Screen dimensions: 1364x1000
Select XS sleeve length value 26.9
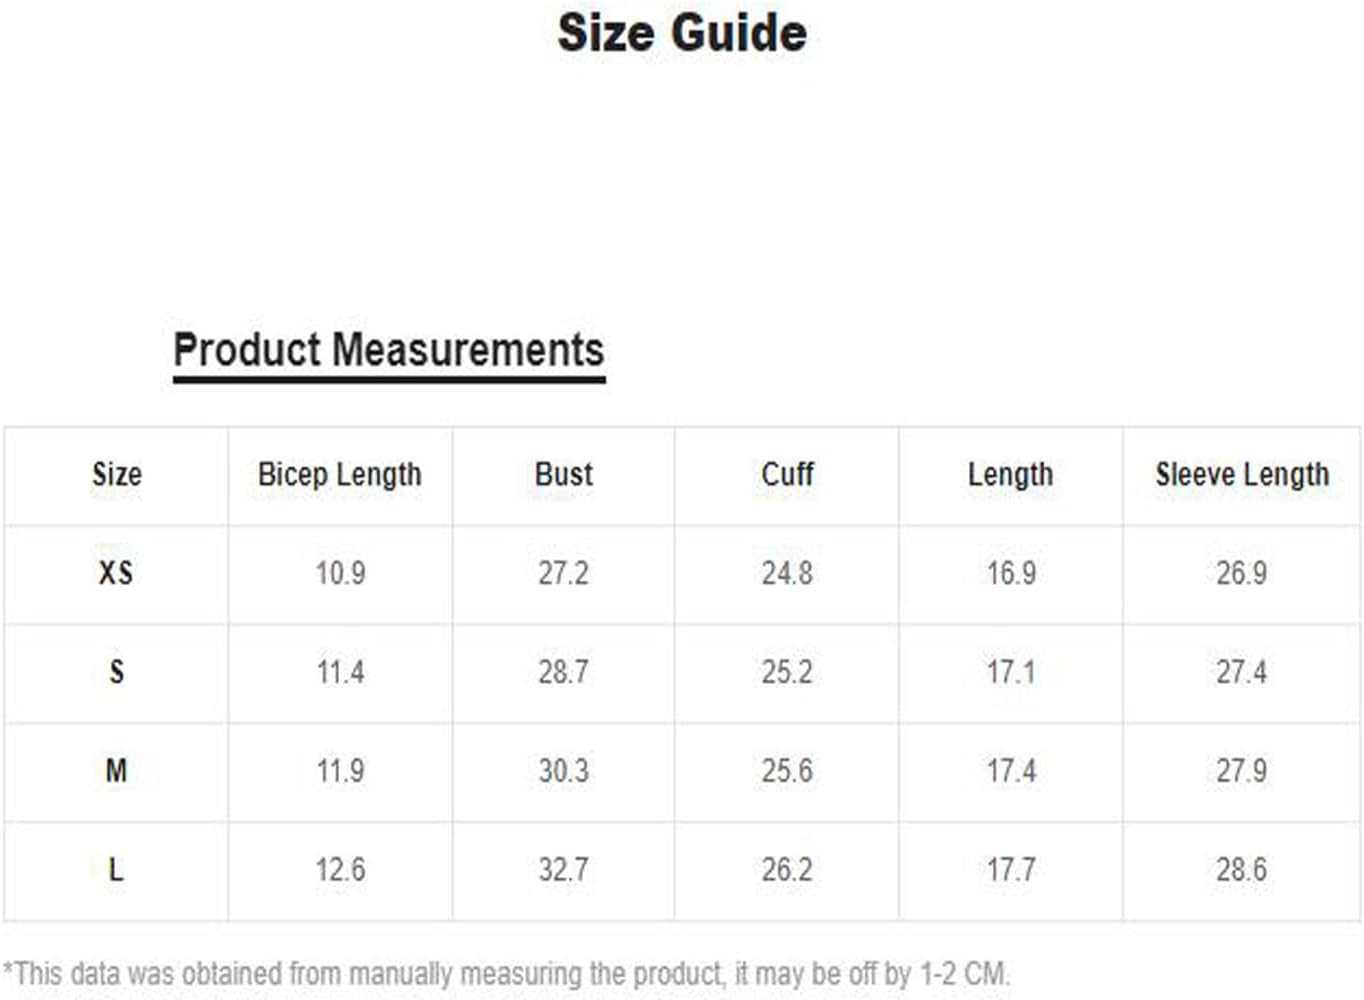point(1242,573)
